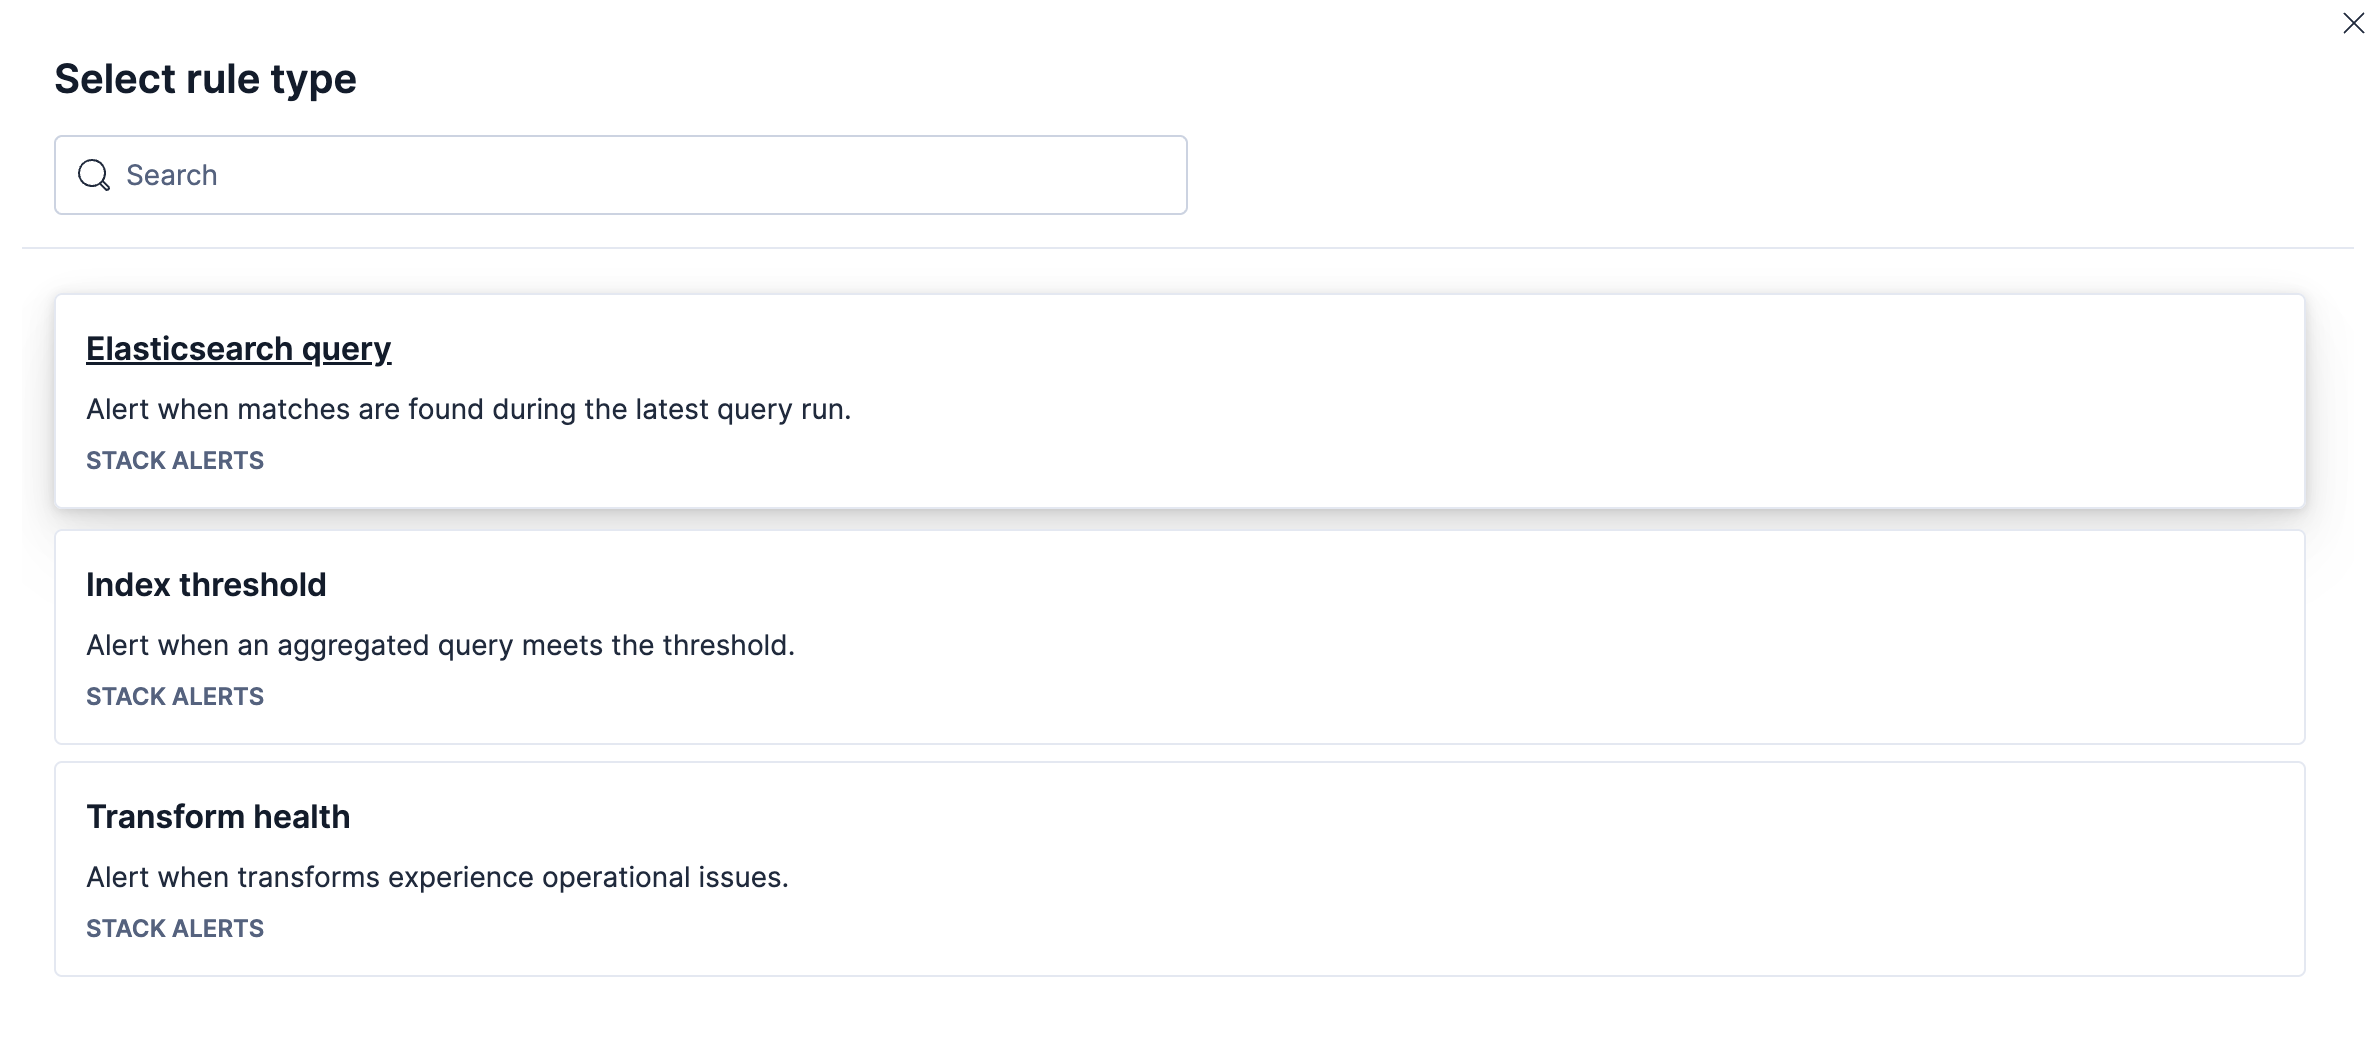The height and width of the screenshot is (1040, 2376).
Task: Click the Index threshold card title
Action: point(206,584)
